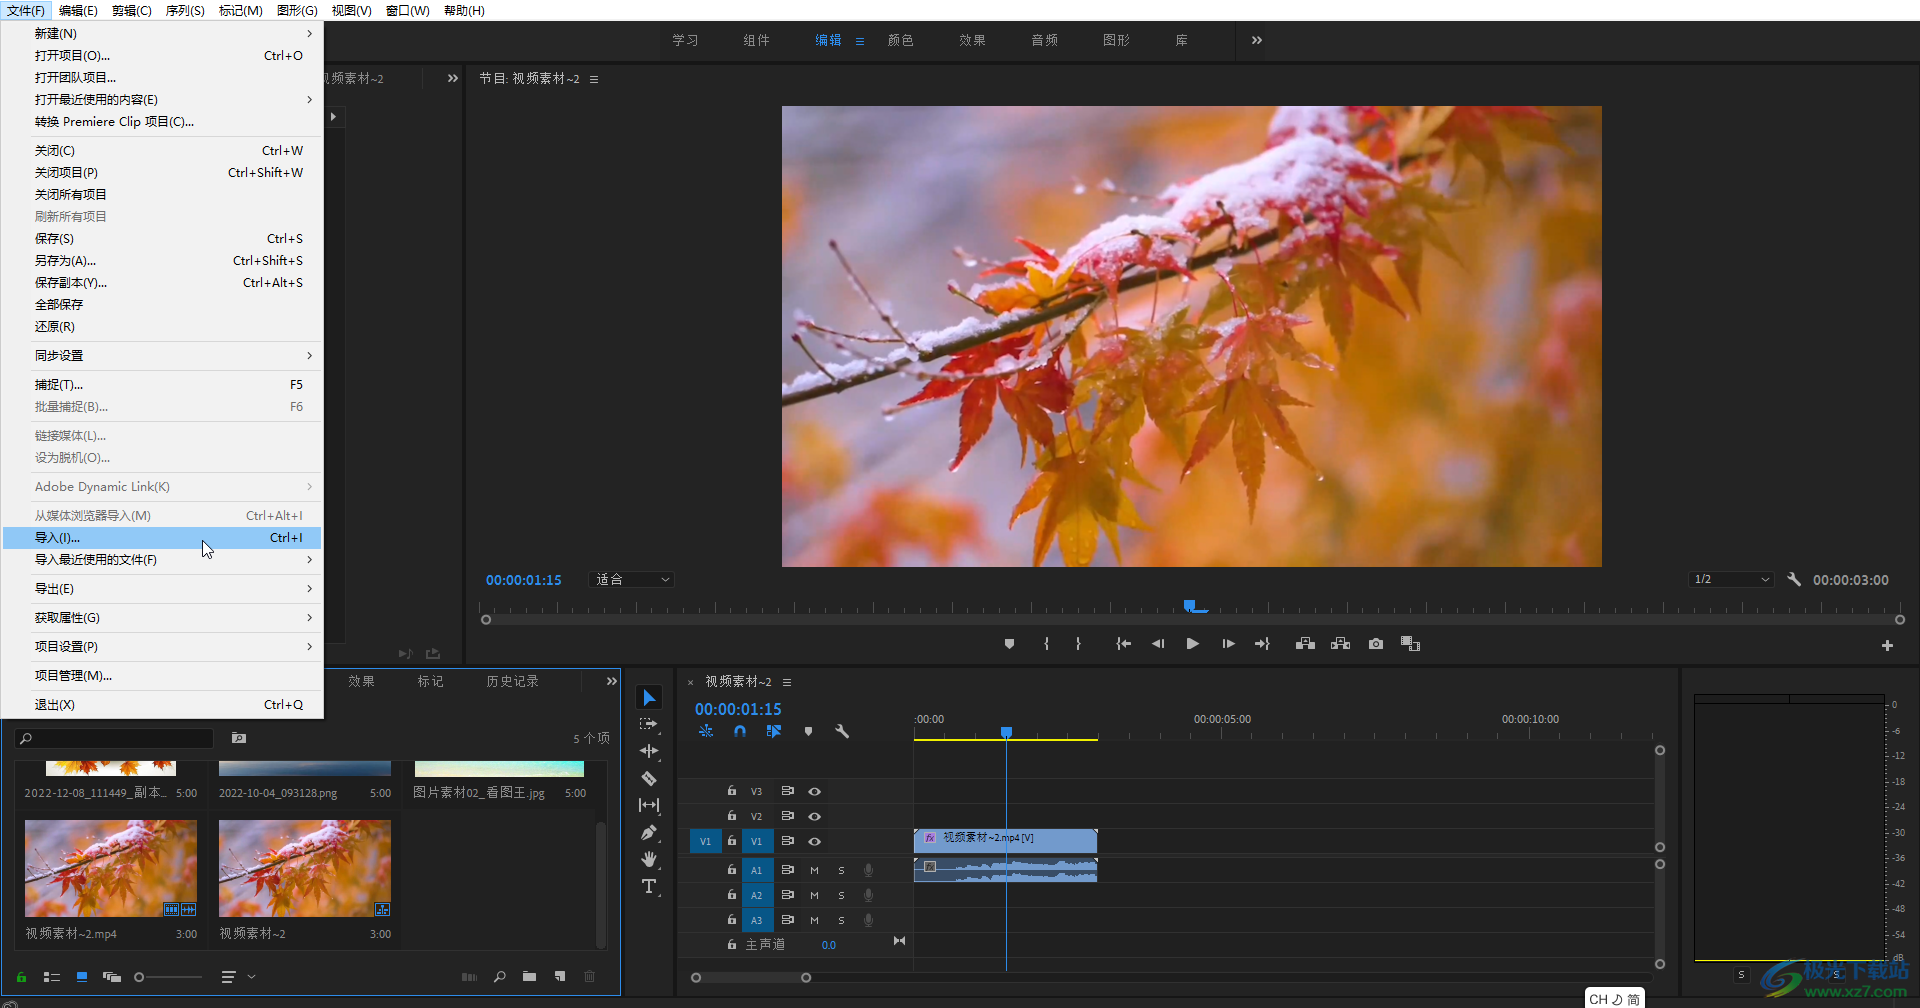This screenshot has height=1008, width=1920.
Task: Select the 视频素材~2.mp4 thumbnail in project
Action: 111,868
